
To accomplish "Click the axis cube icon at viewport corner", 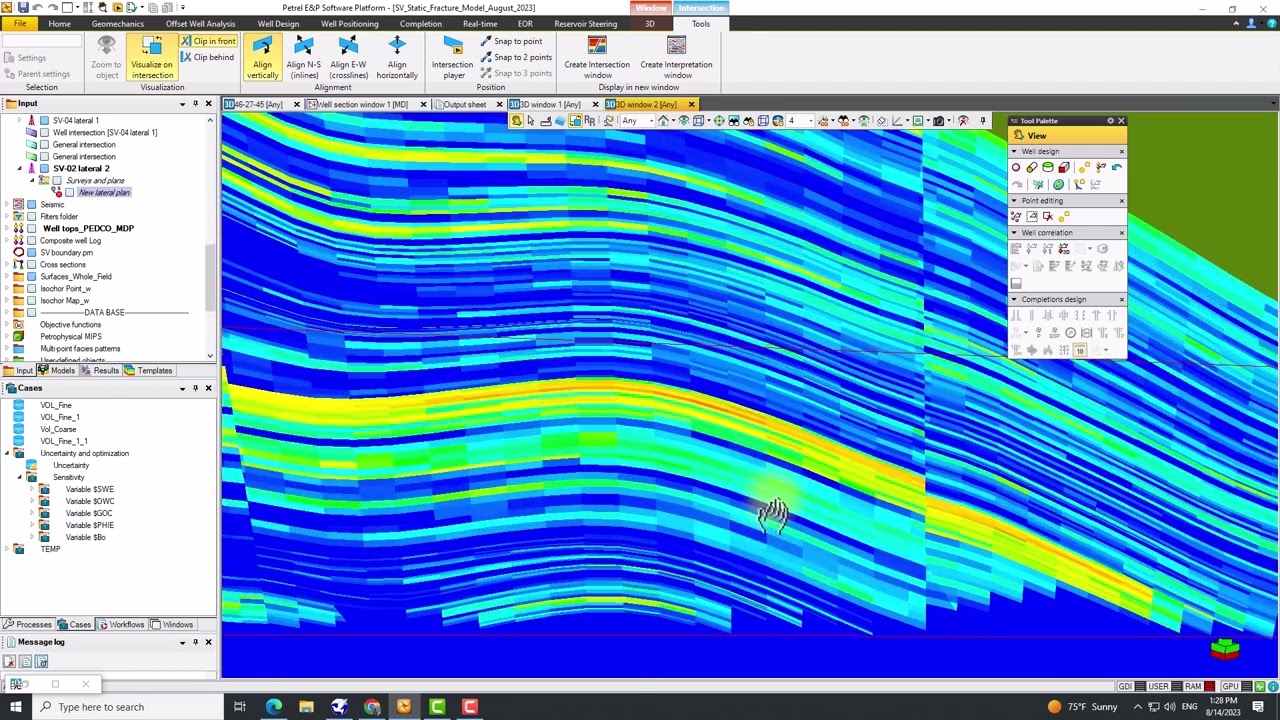I will click(x=1225, y=649).
